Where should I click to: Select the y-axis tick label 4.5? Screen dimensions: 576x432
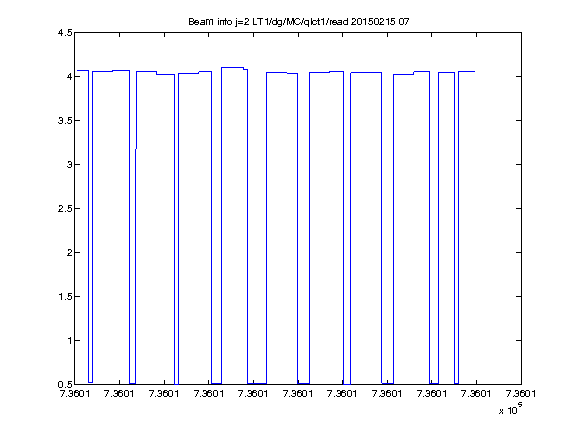65,33
